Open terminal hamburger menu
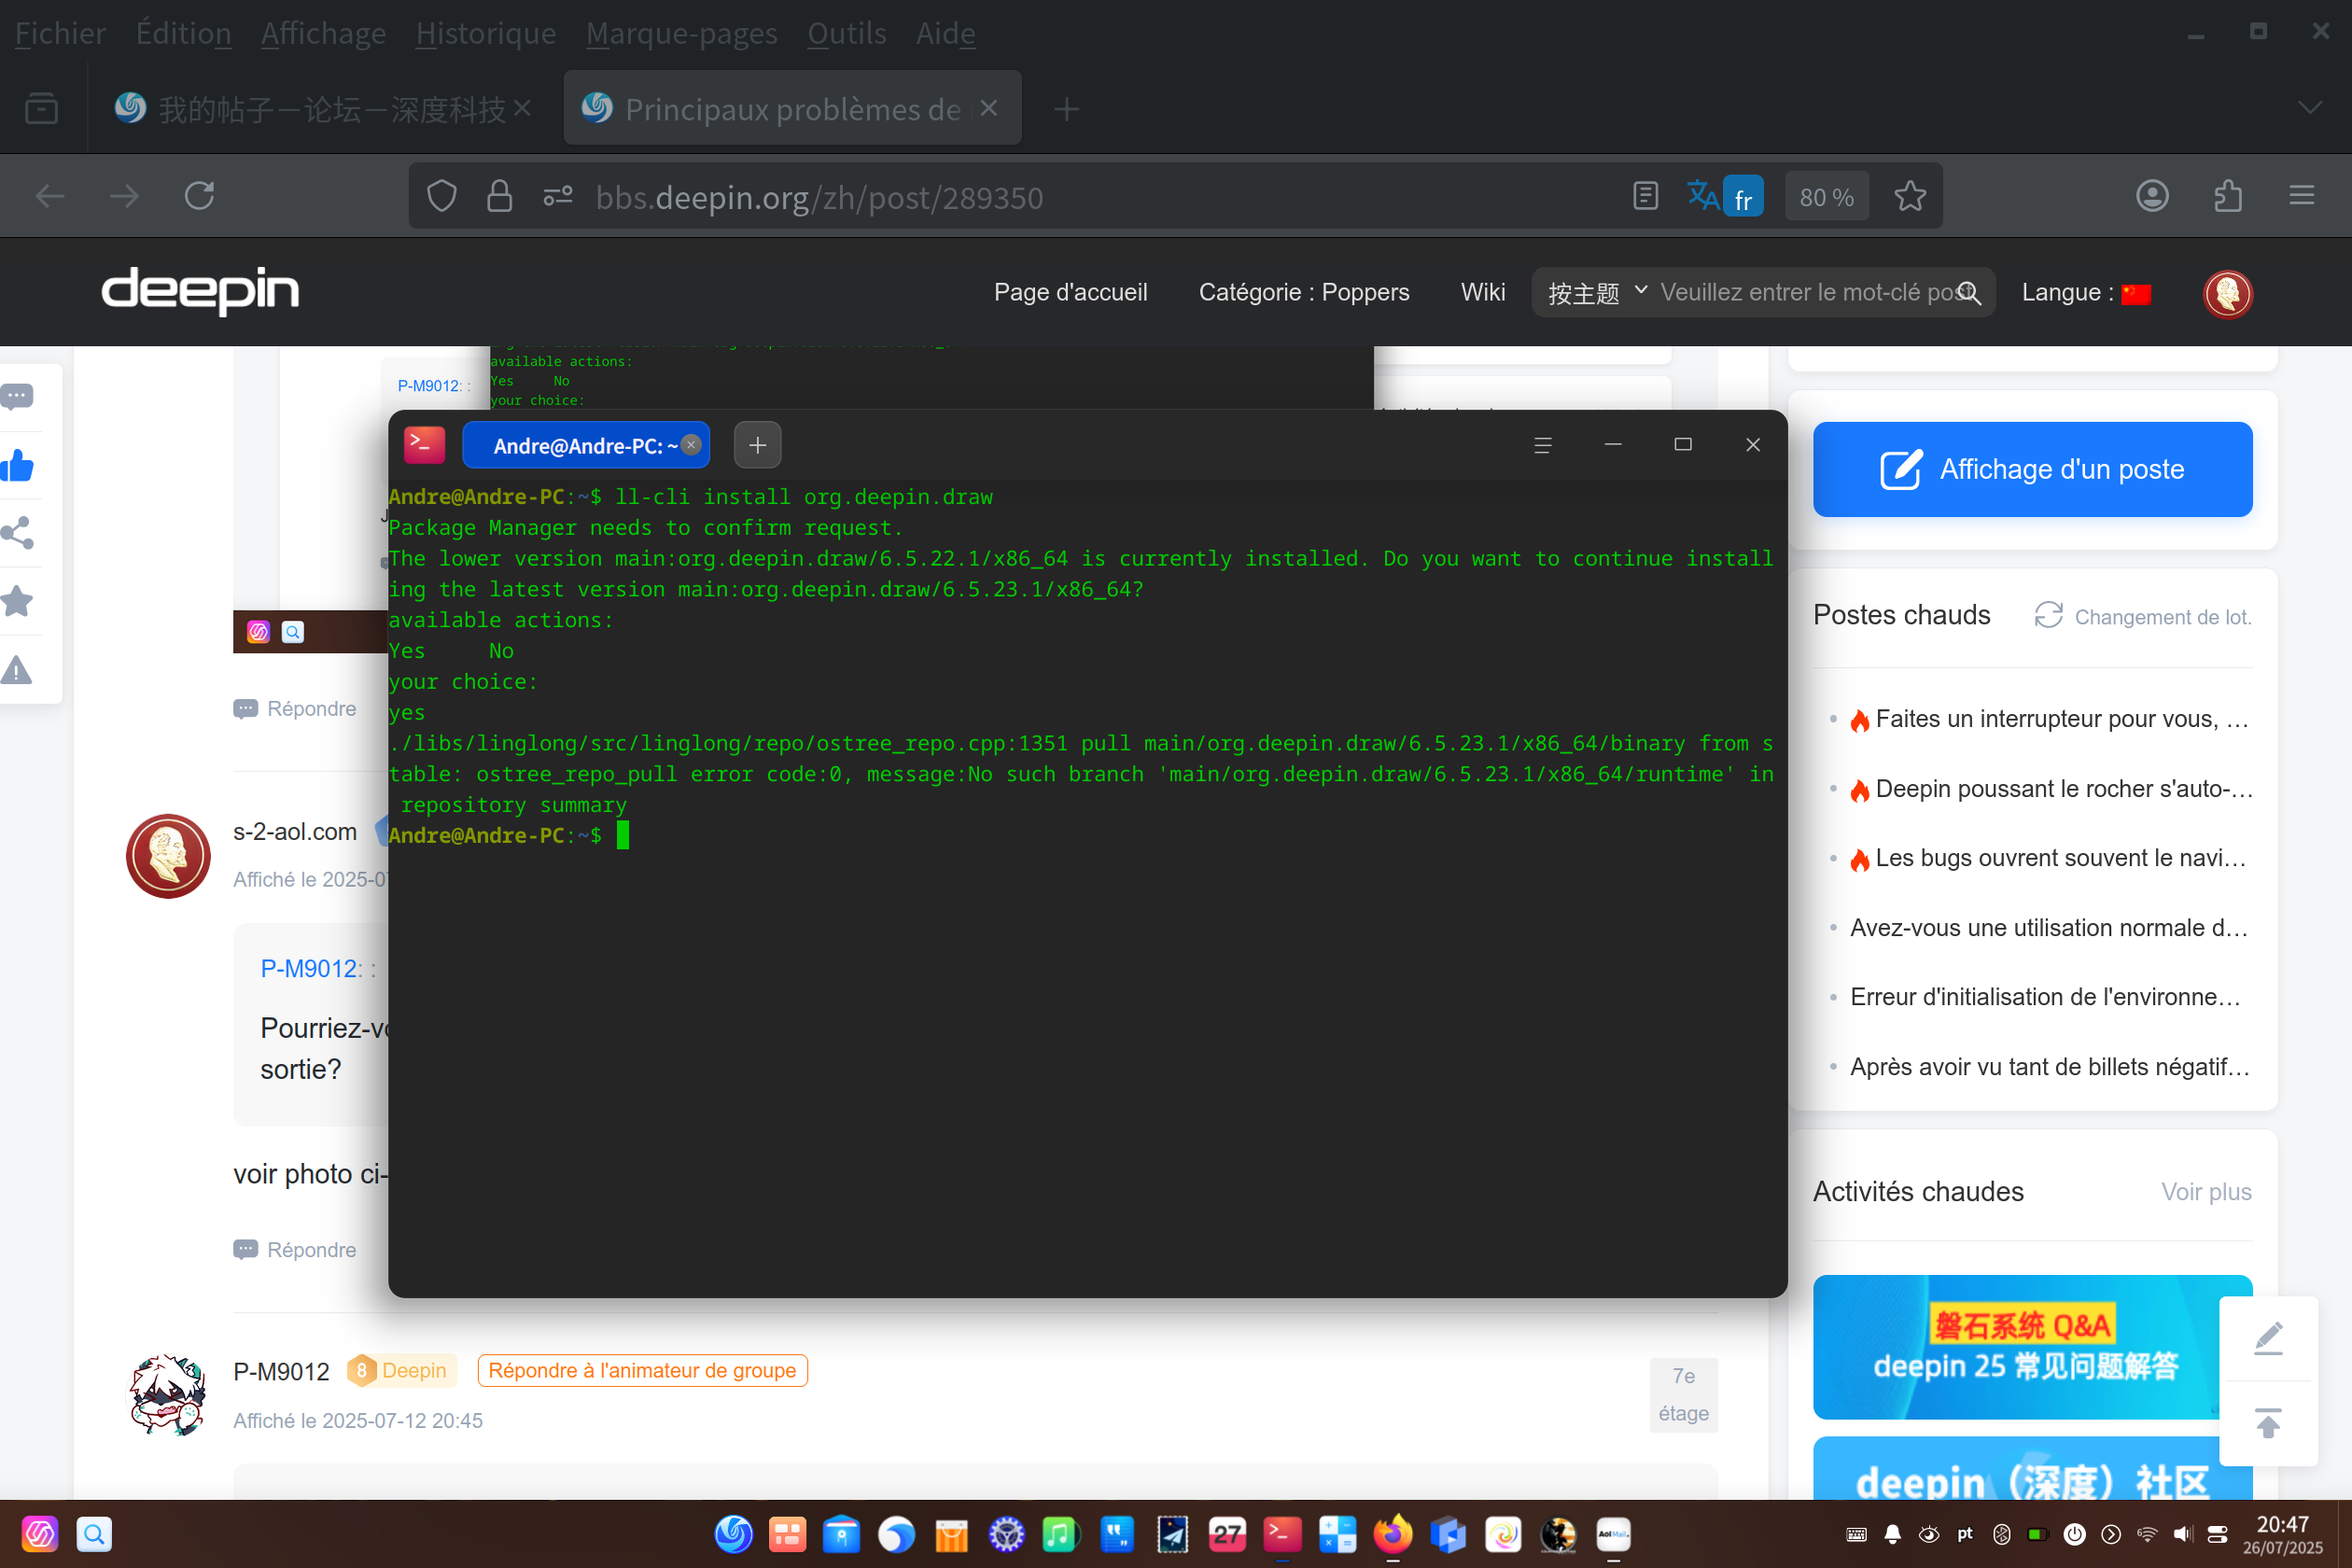Screen dimensions: 2352x1568 pyautogui.click(x=1542, y=445)
